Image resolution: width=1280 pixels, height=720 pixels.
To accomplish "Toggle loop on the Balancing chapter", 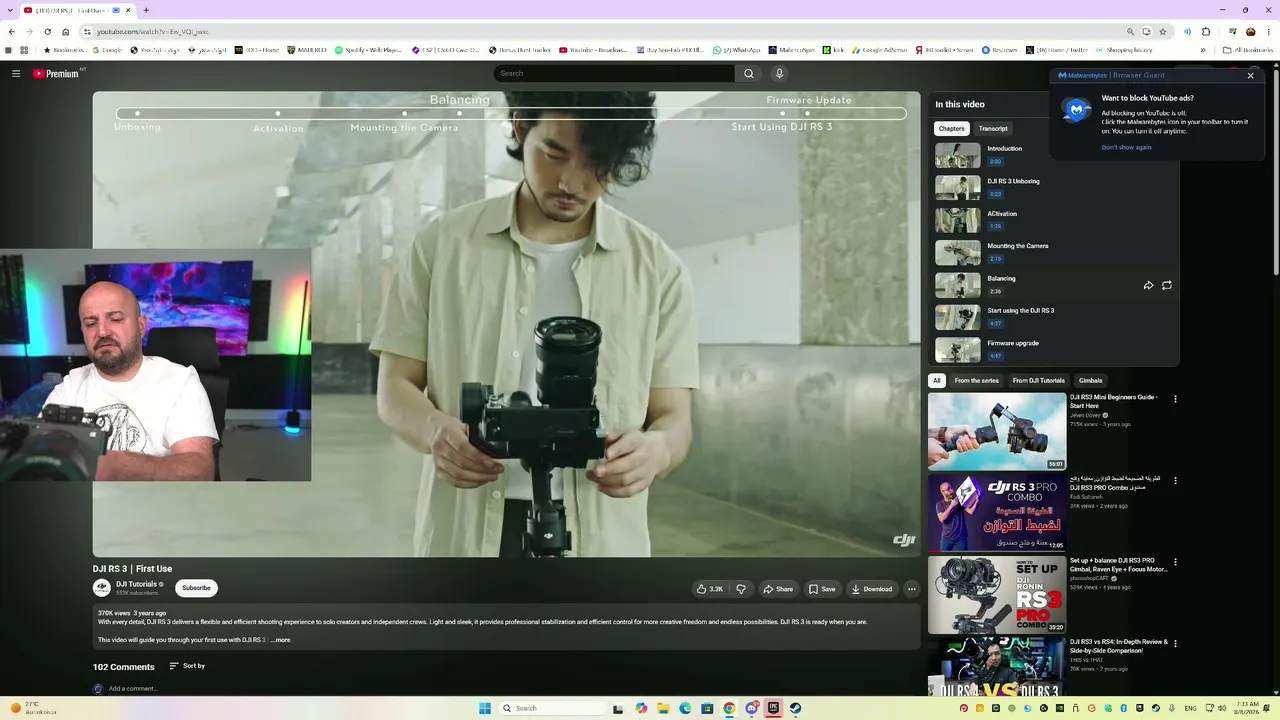I will click(x=1167, y=285).
